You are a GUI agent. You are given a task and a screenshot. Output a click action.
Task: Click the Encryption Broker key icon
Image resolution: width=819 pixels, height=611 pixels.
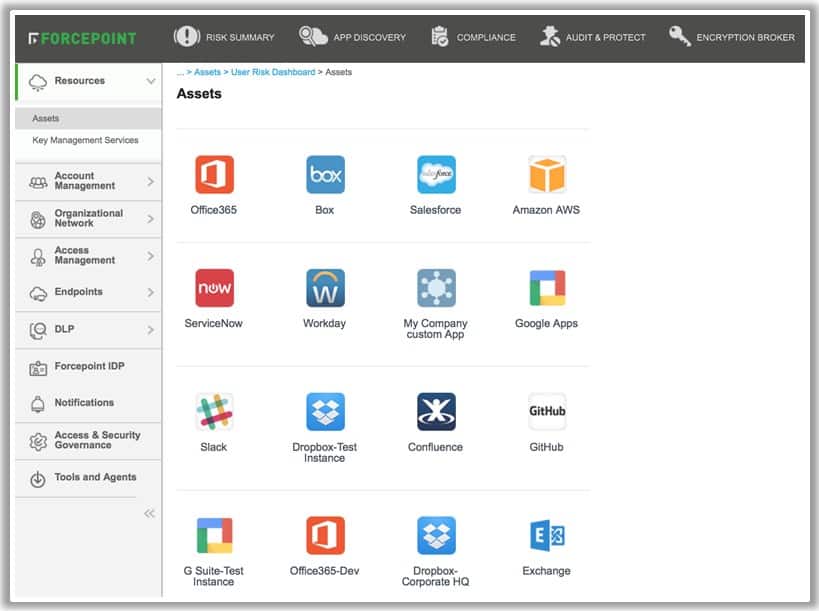[680, 36]
